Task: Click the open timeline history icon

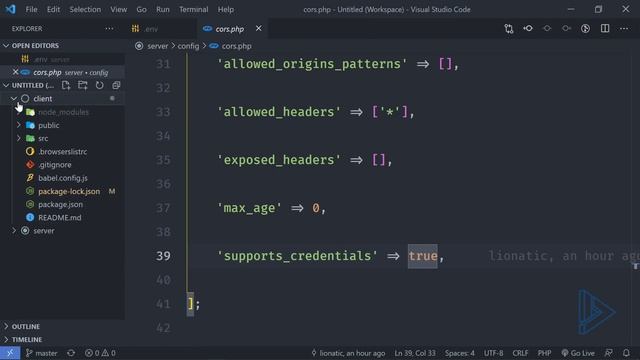Action: (585, 29)
